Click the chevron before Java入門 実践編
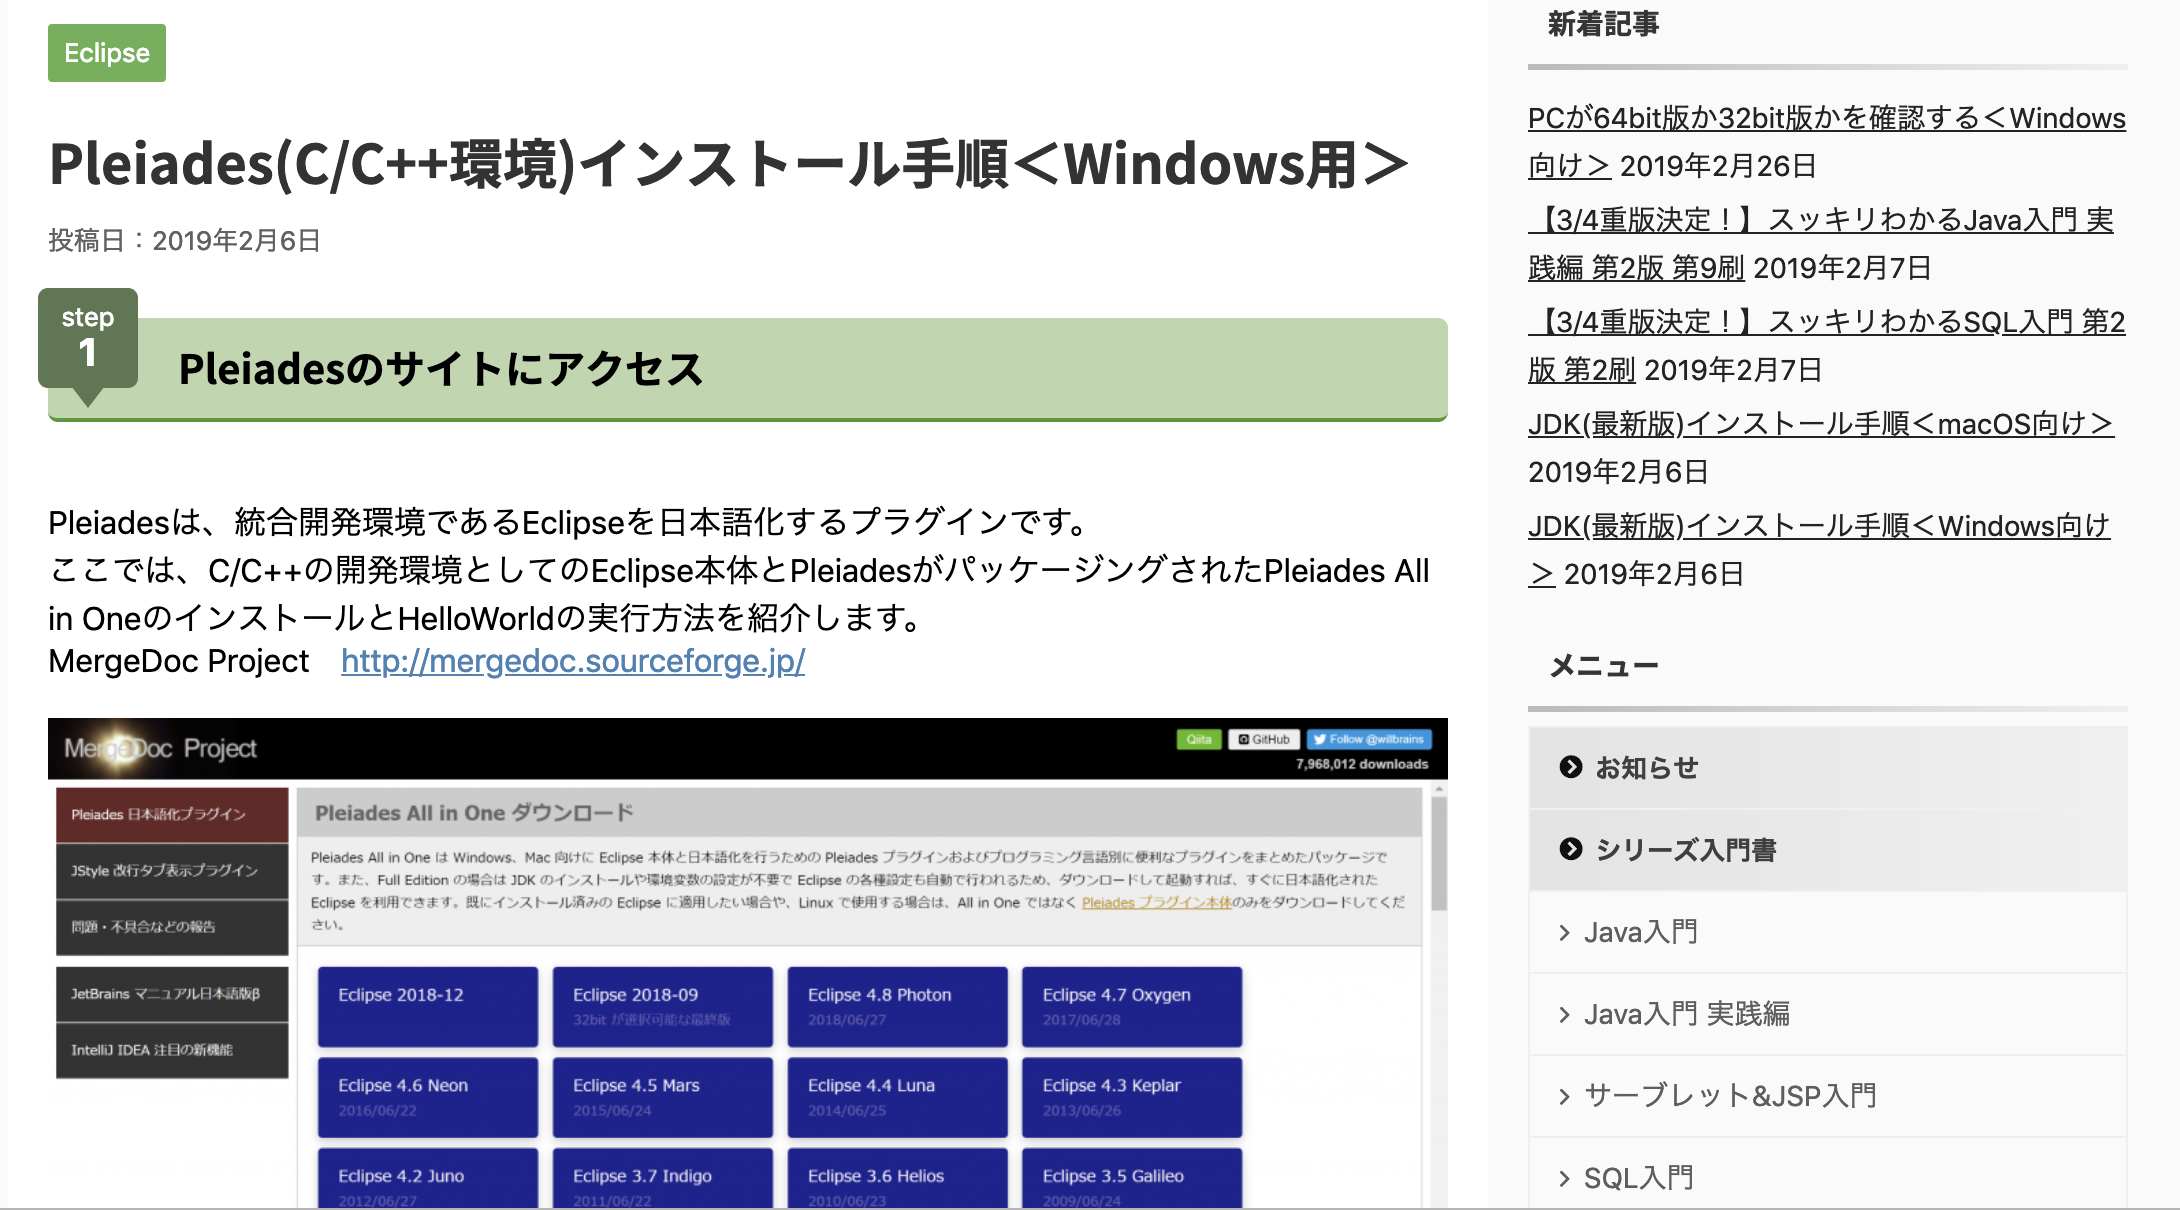The height and width of the screenshot is (1210, 2180). click(1564, 1015)
